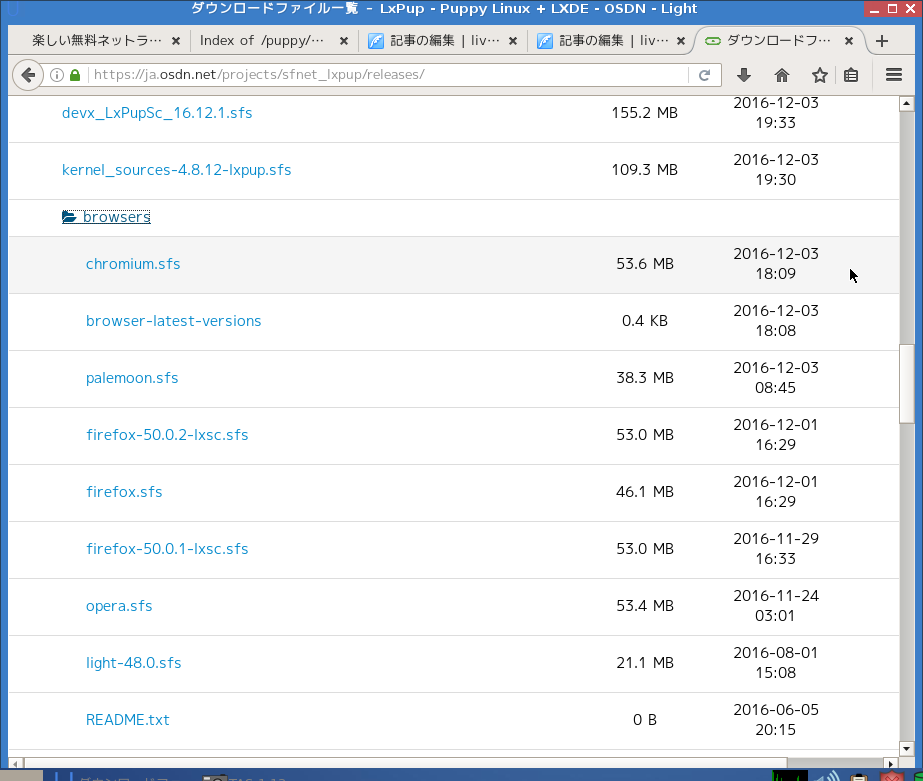Viewport: 923px width, 781px height.
Task: Click the vertical scrollbar thumb
Action: (907, 384)
